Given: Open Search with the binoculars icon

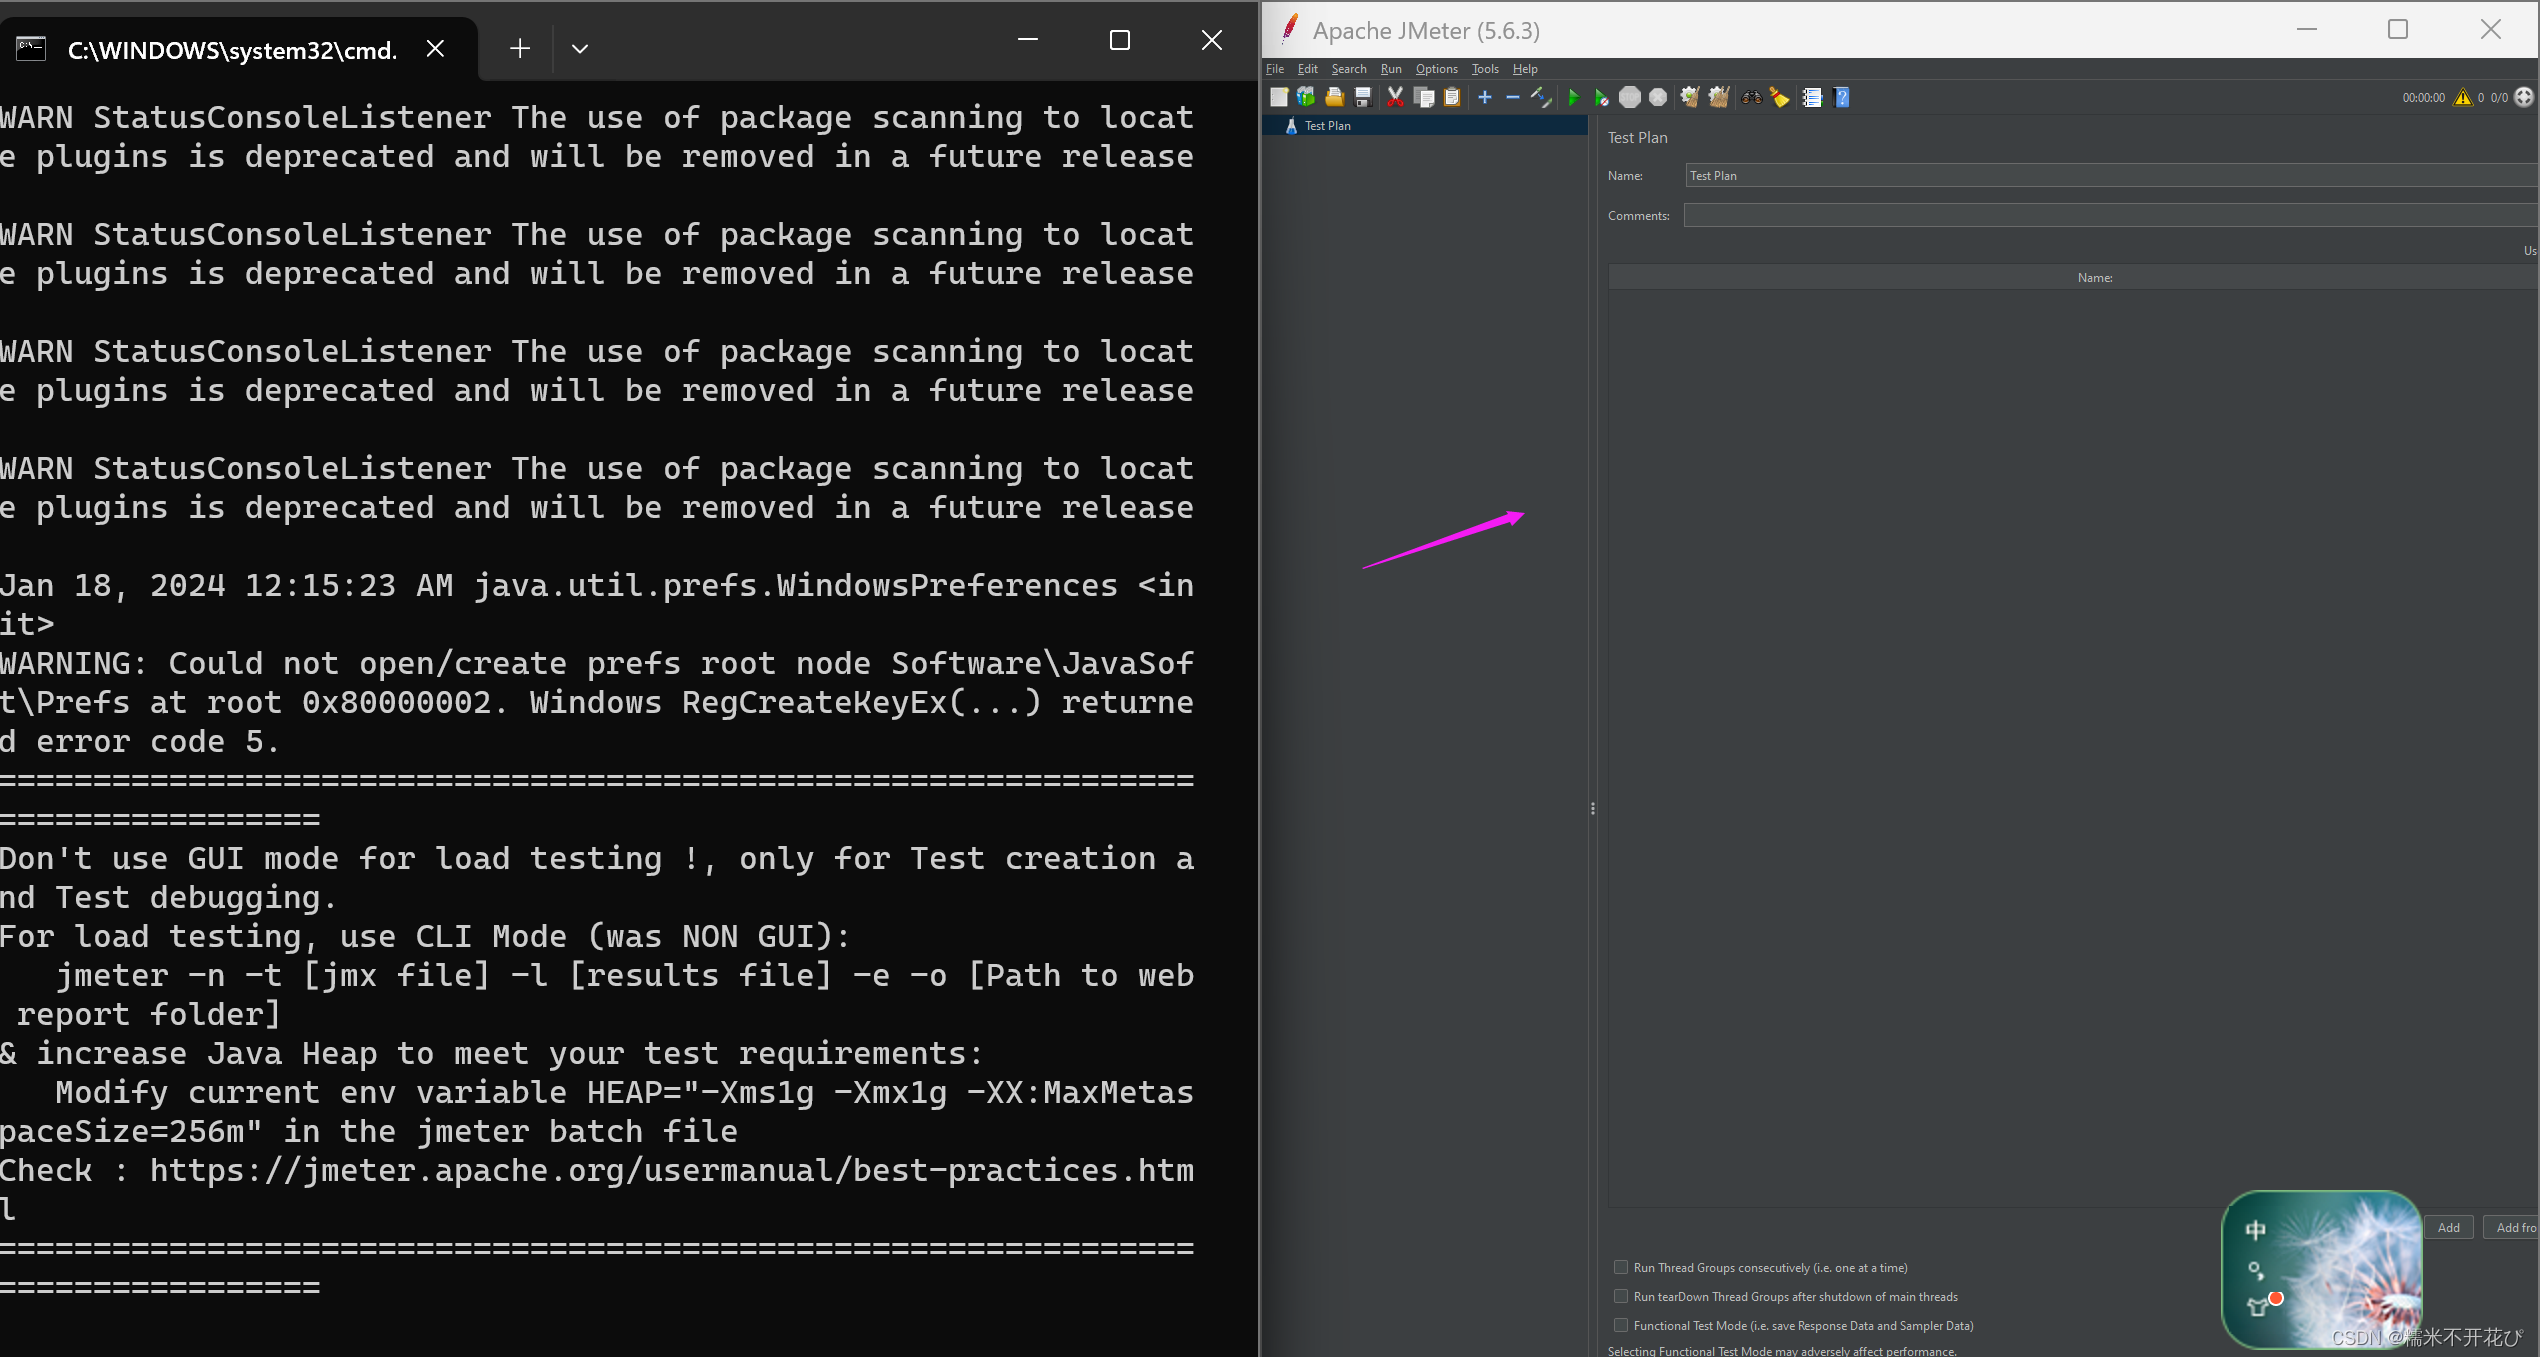Looking at the screenshot, I should tap(1751, 97).
